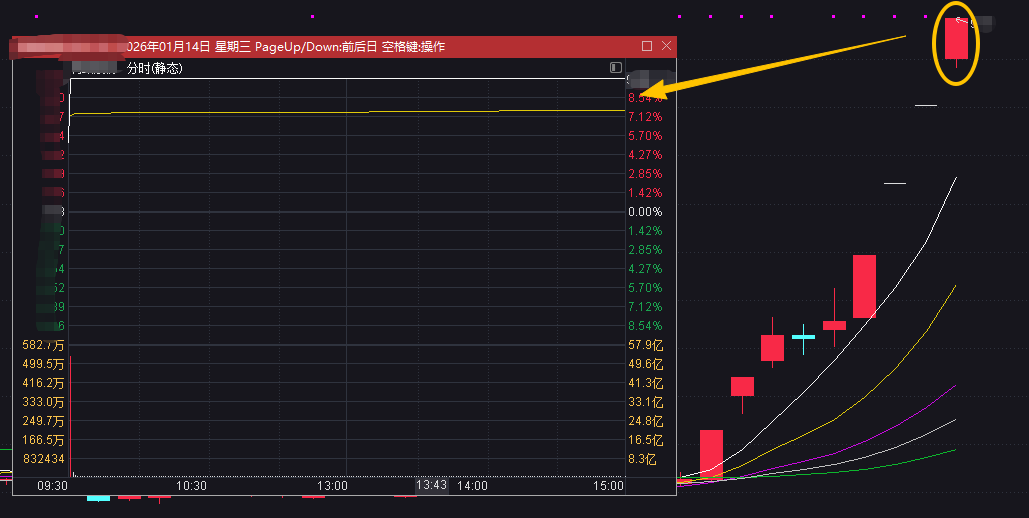Viewport: 1029px width, 518px height.
Task: Click the panel layout icon beside 分时(静态)
Action: tap(616, 68)
